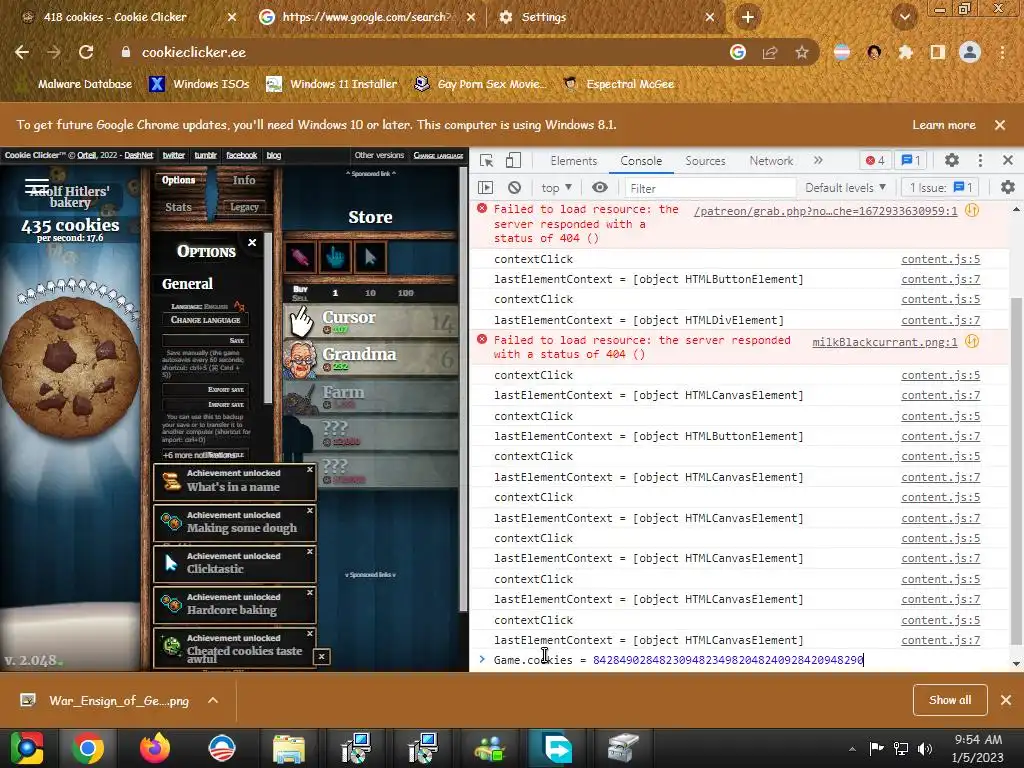This screenshot has height=768, width=1024.
Task: Open the JavaScript context dropdown labeled top
Action: [556, 188]
